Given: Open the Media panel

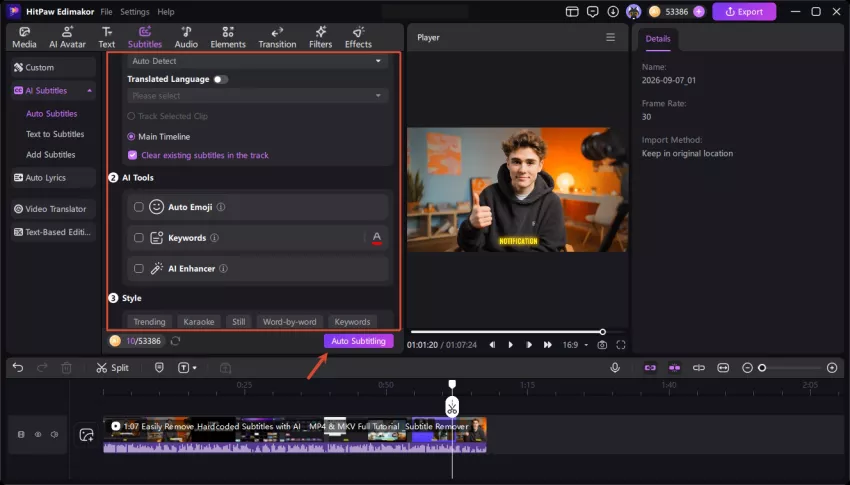Looking at the screenshot, I should pos(24,37).
